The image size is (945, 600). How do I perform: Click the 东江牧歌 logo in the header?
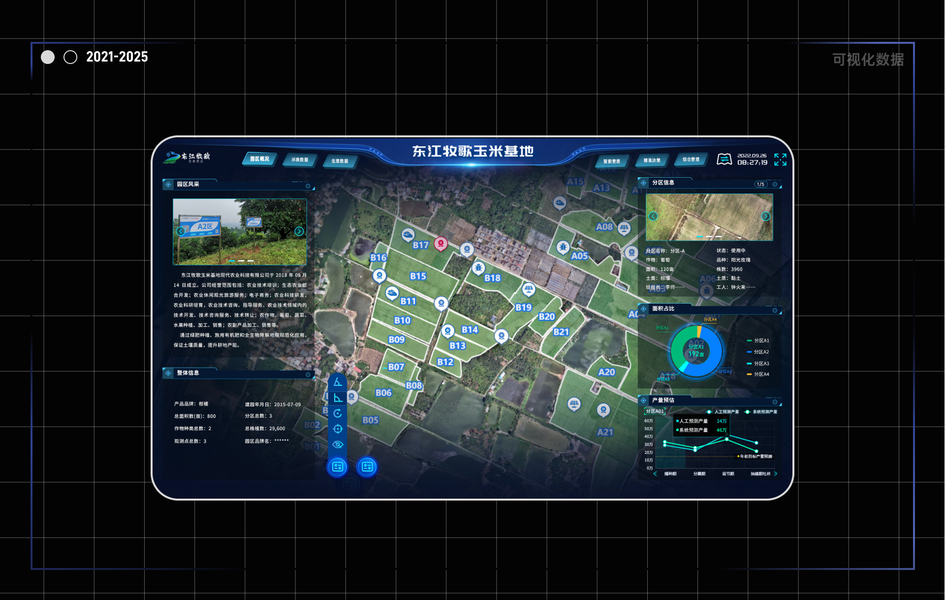pos(187,158)
